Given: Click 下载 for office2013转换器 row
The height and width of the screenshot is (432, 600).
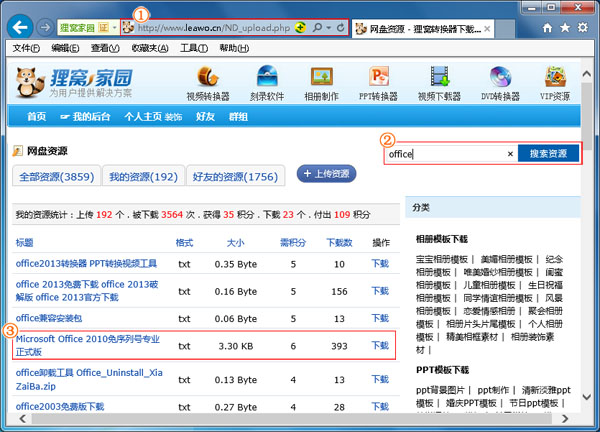Looking at the screenshot, I should pos(380,264).
